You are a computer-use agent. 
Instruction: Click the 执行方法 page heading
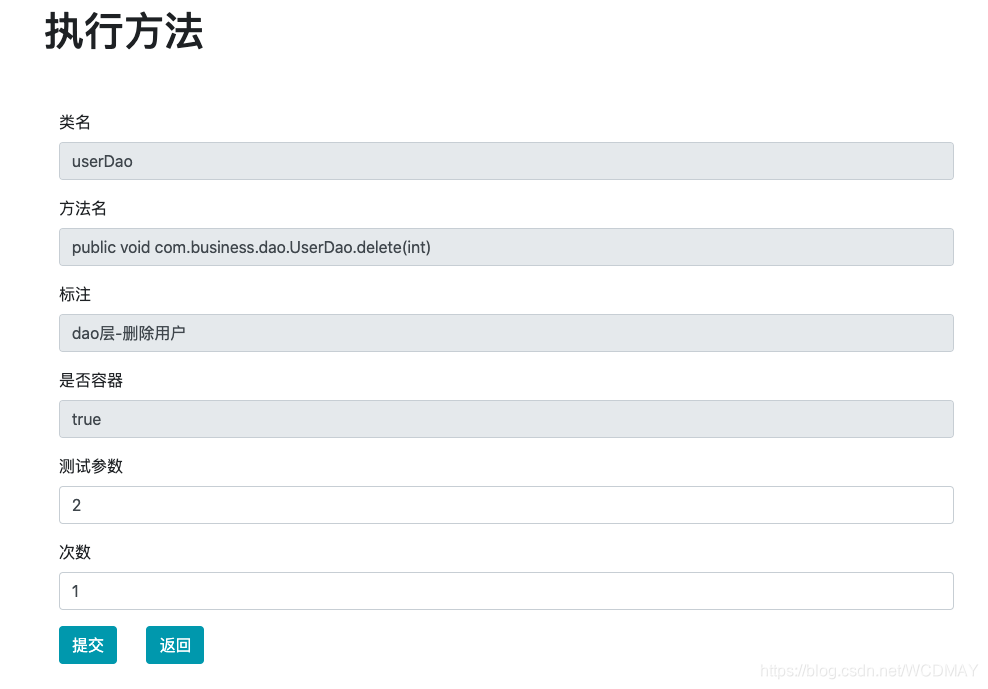pos(124,32)
